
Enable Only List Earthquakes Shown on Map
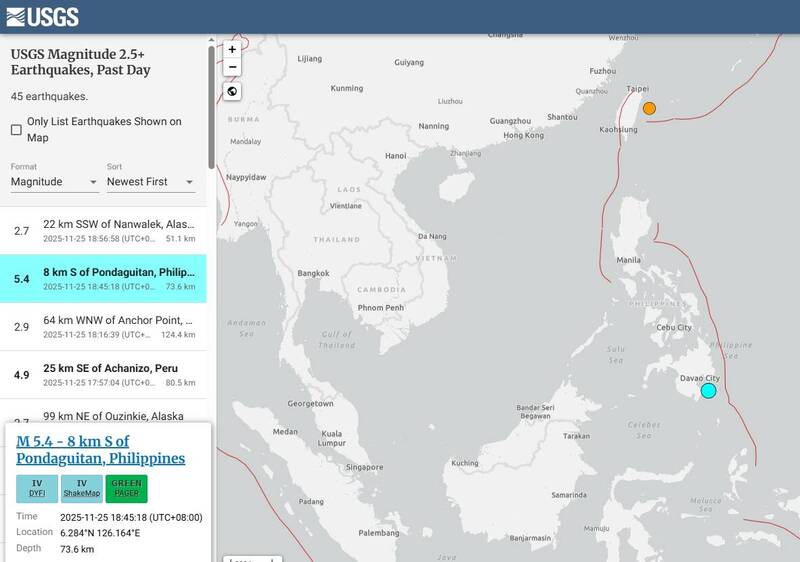pos(16,130)
